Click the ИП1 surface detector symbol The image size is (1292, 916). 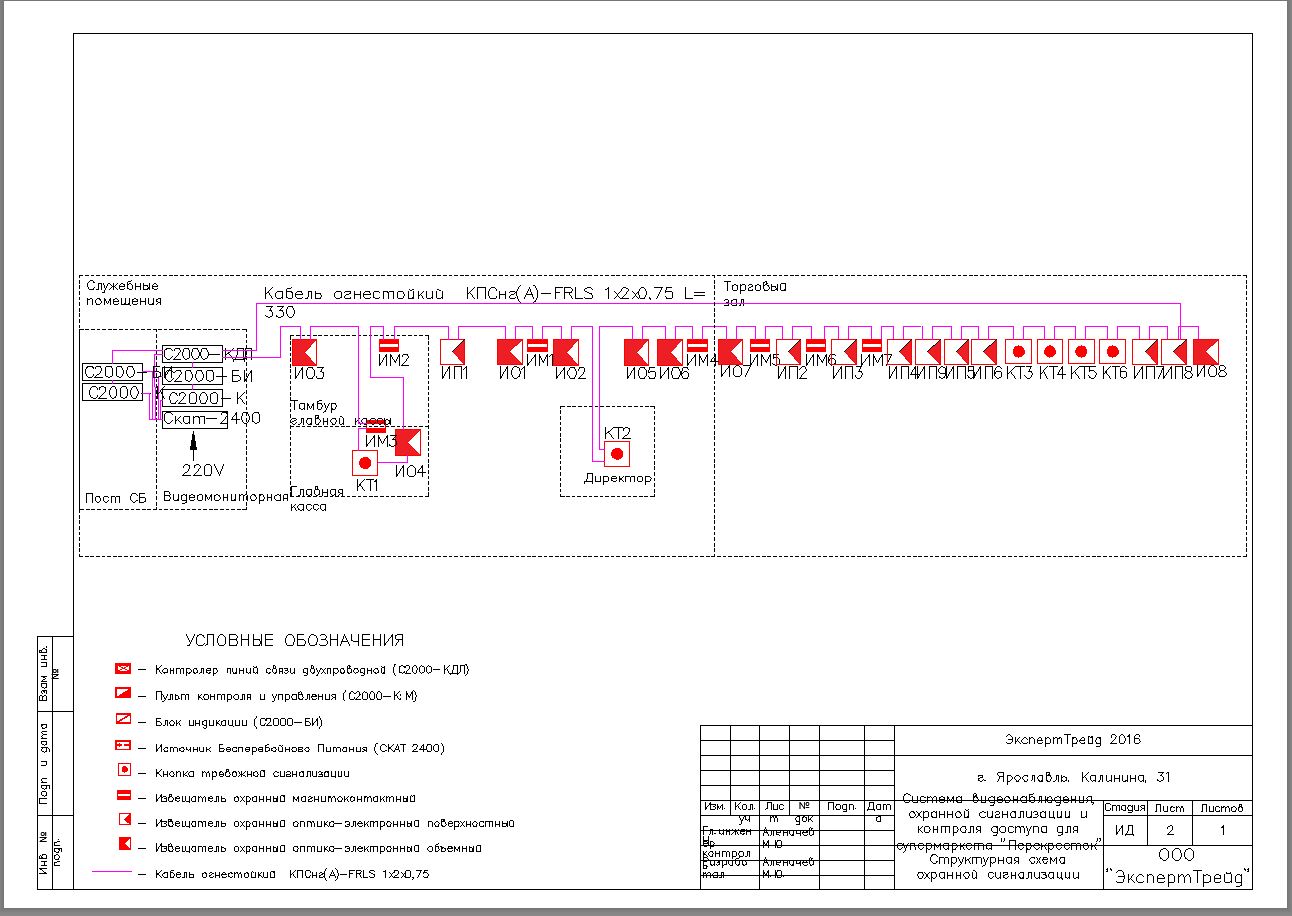(454, 352)
